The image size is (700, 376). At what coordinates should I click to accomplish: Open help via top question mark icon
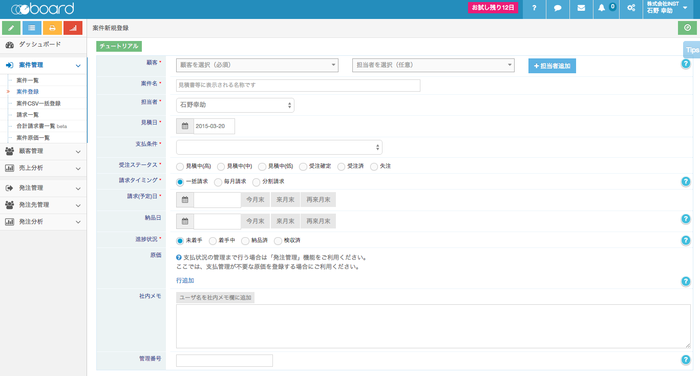(x=534, y=8)
